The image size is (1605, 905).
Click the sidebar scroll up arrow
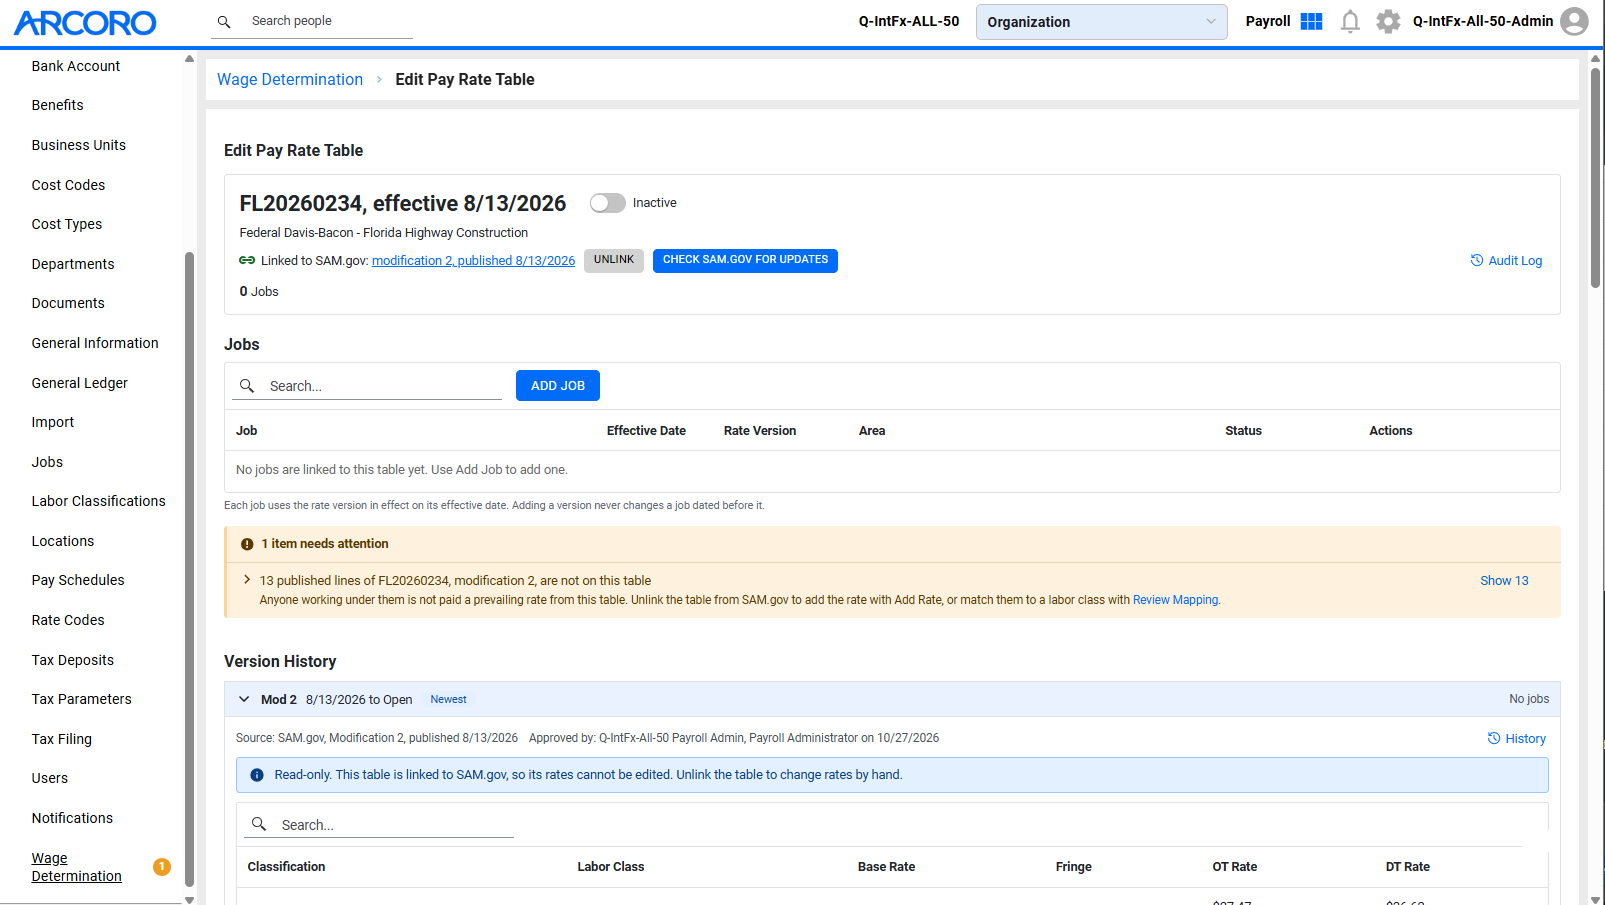click(x=189, y=59)
